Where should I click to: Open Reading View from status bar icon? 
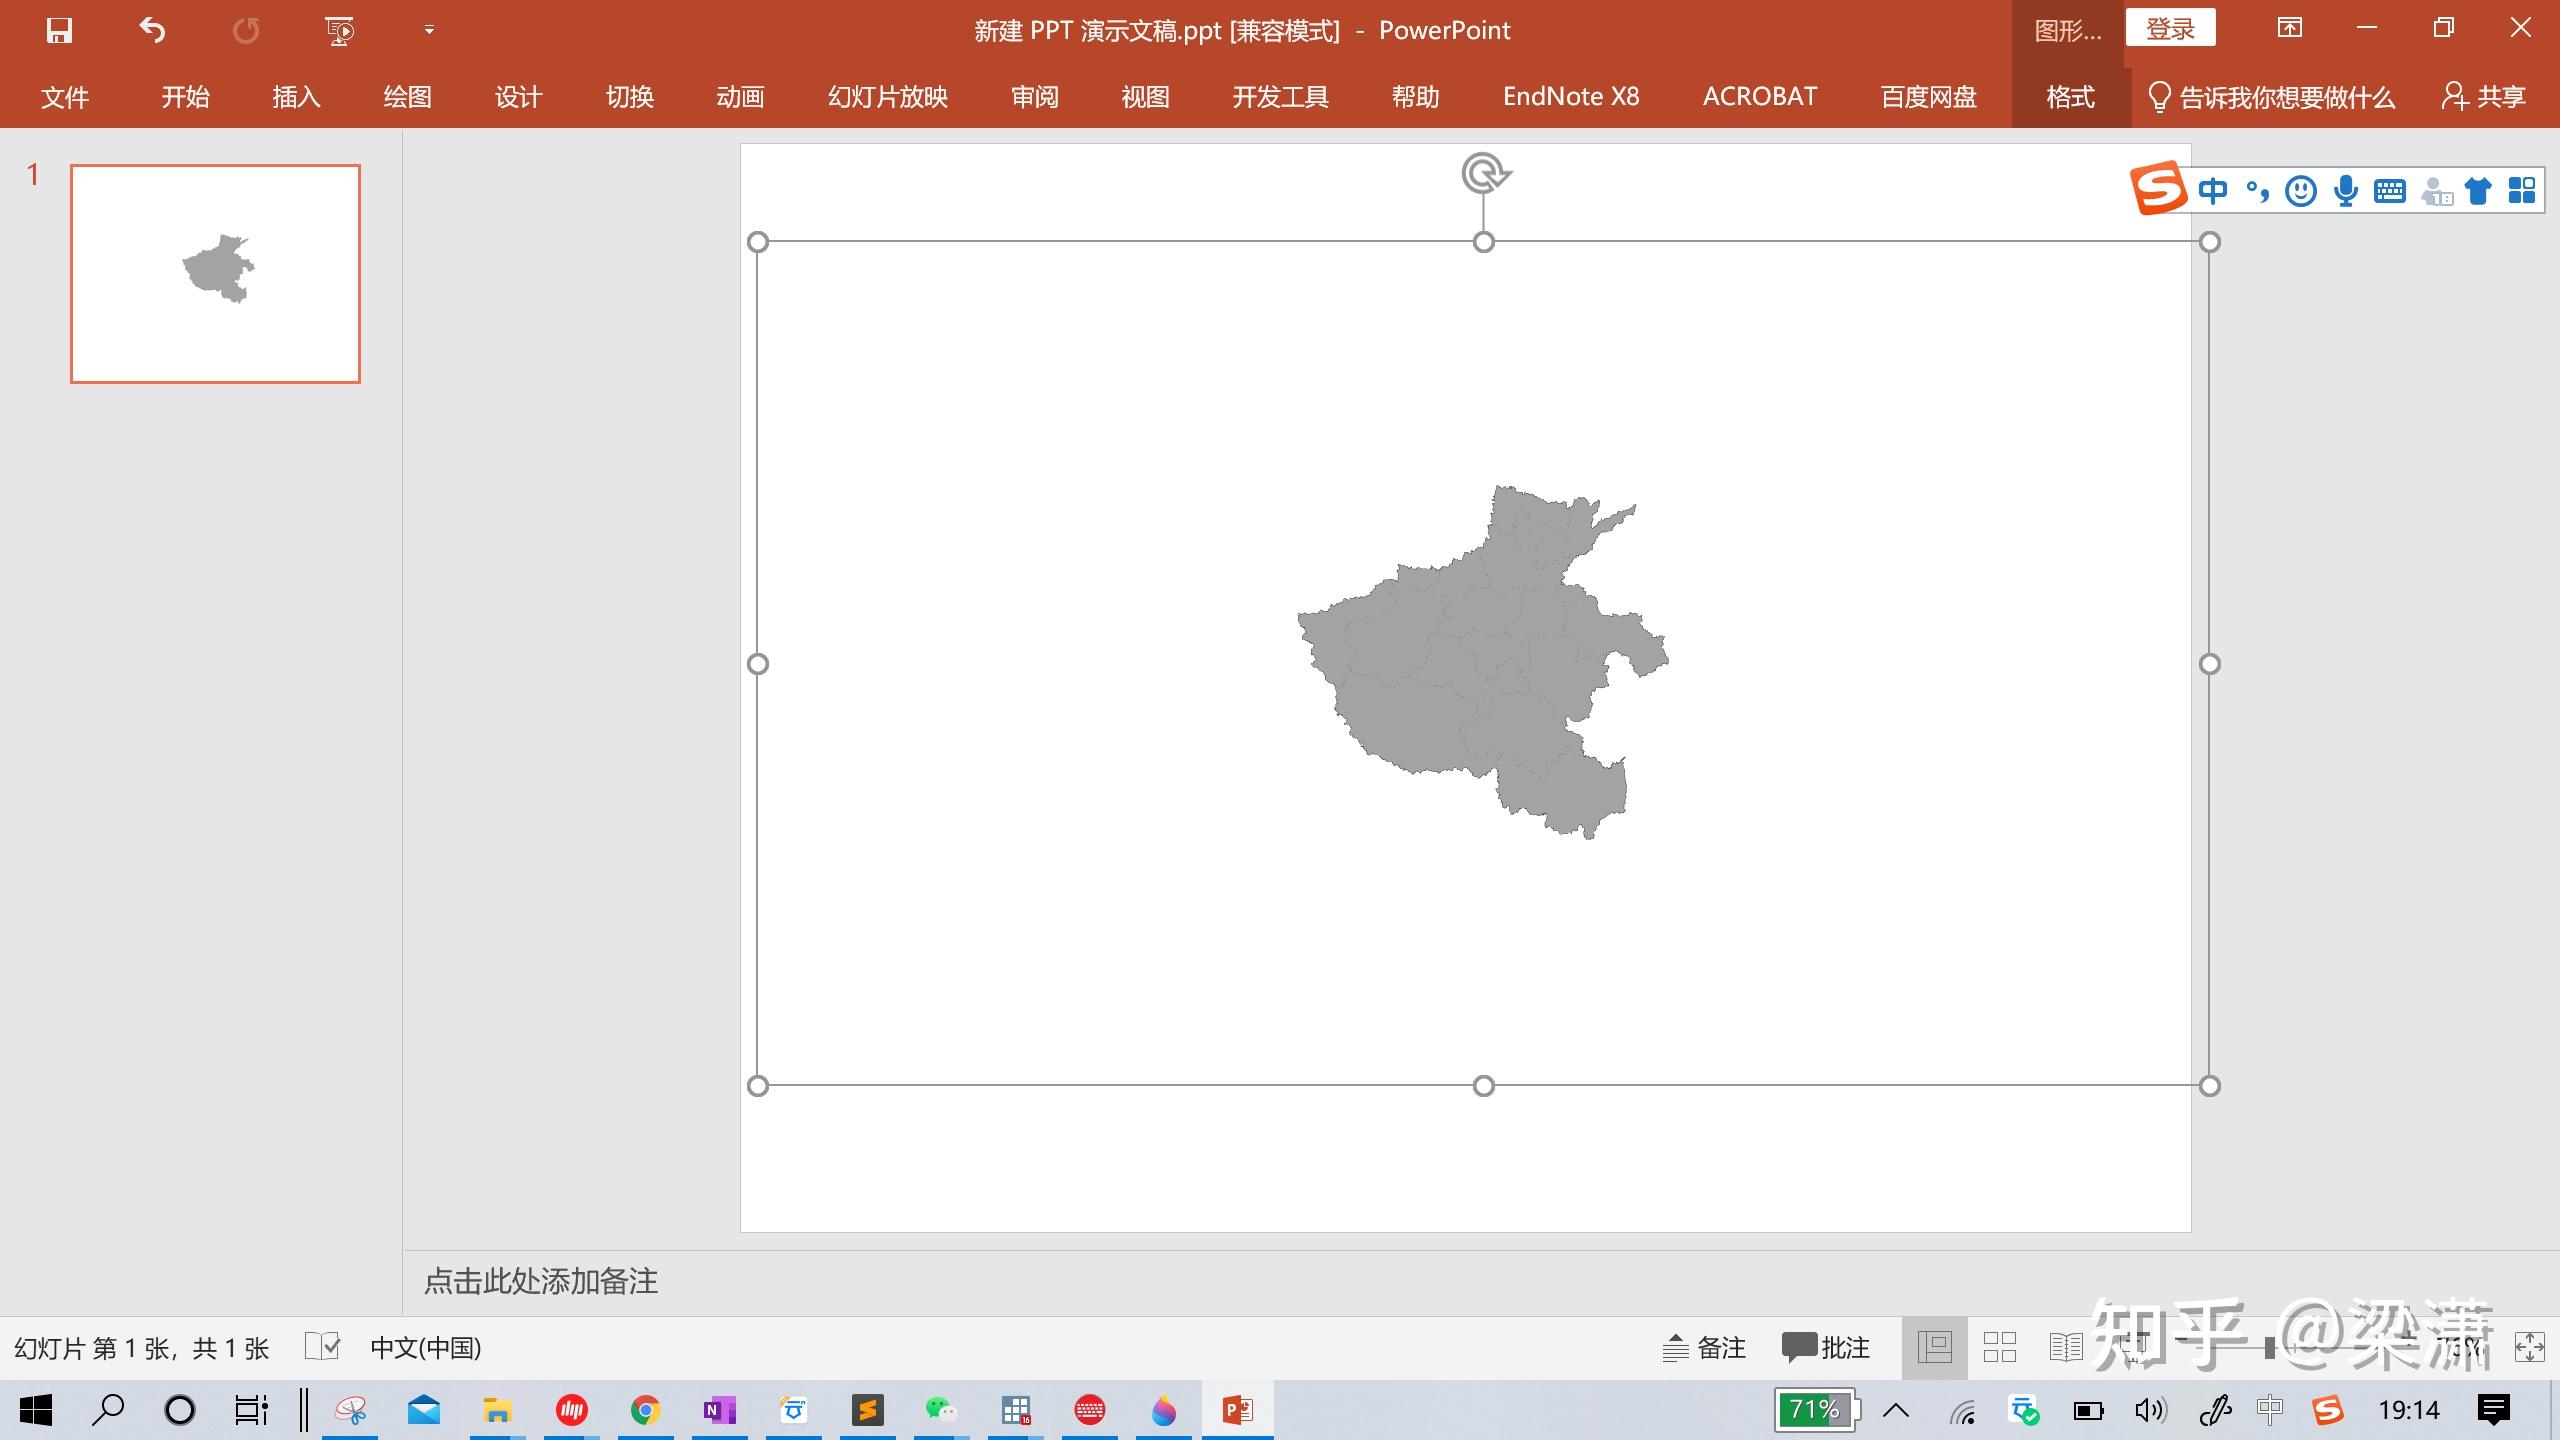point(2067,1348)
